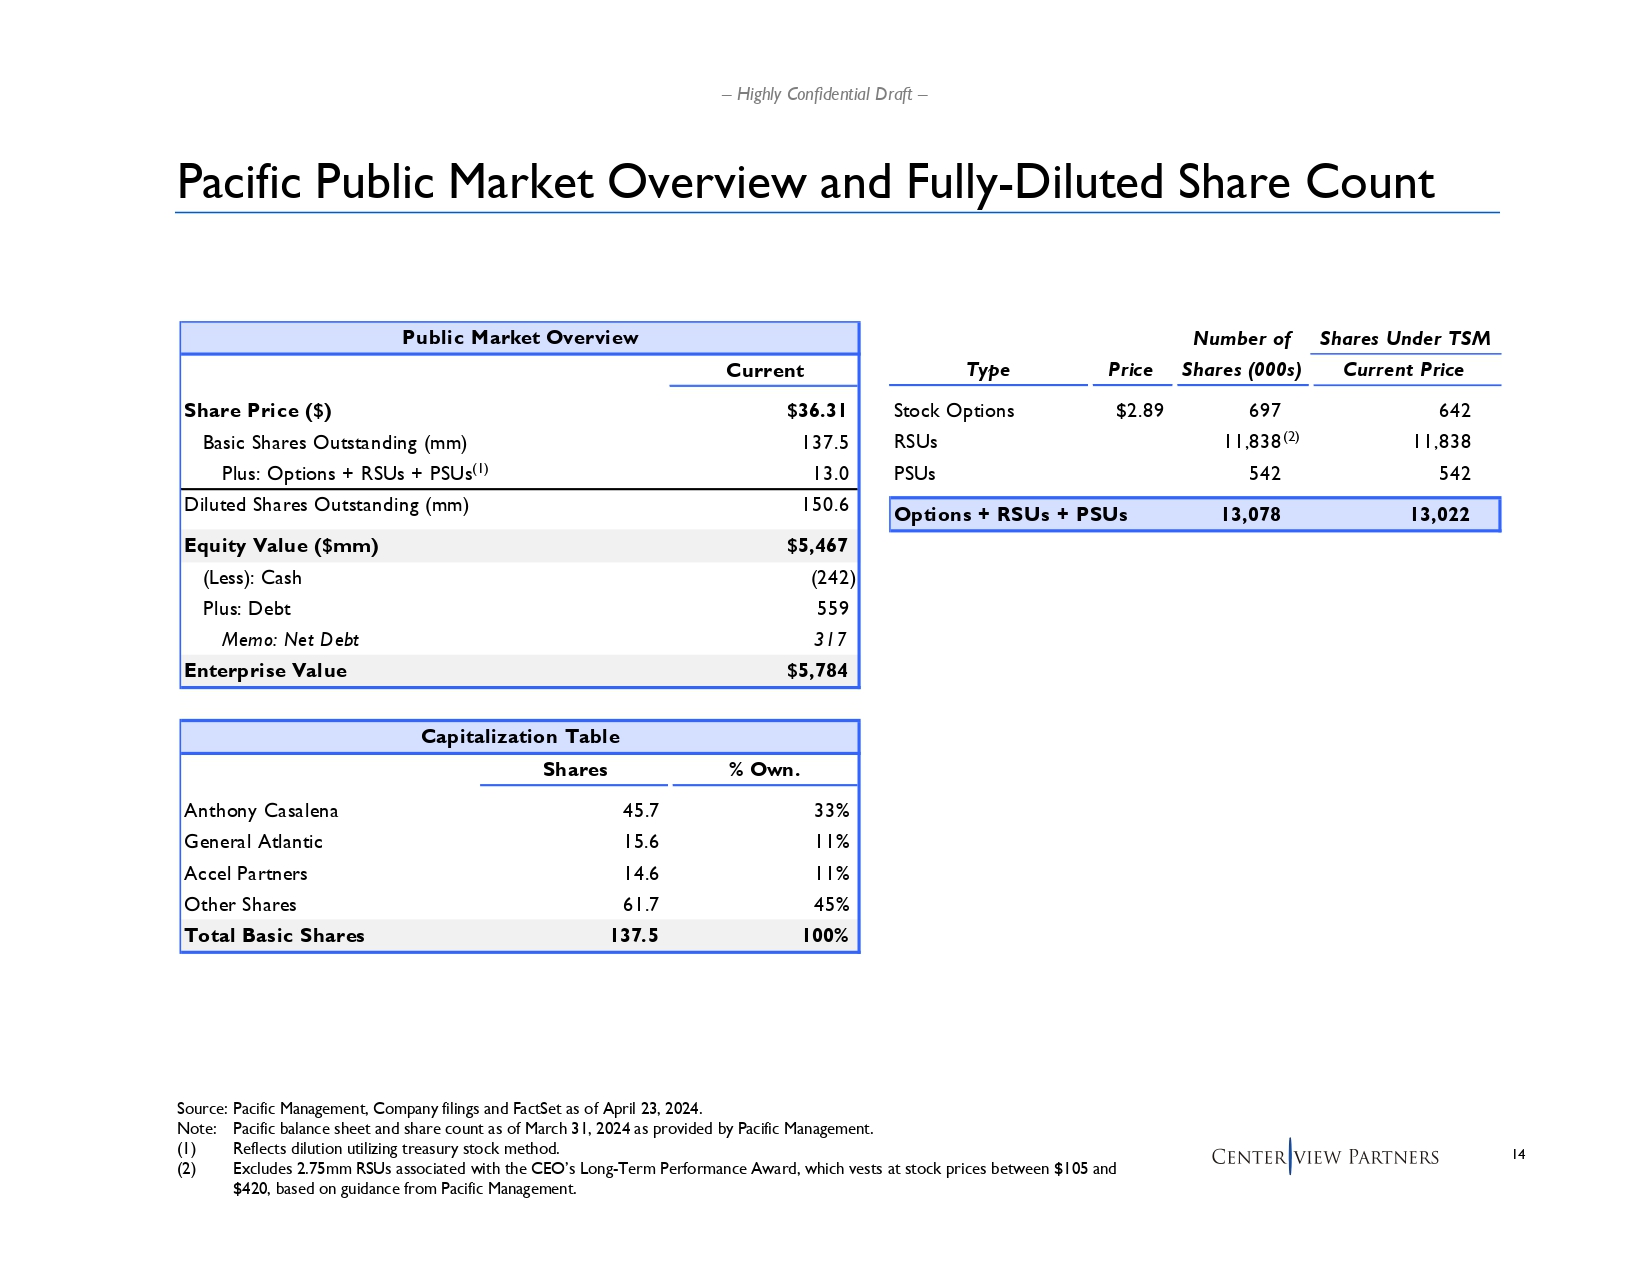Click the Shares Under TSM column header
Viewport: 1650px width, 1275px height.
point(1404,339)
